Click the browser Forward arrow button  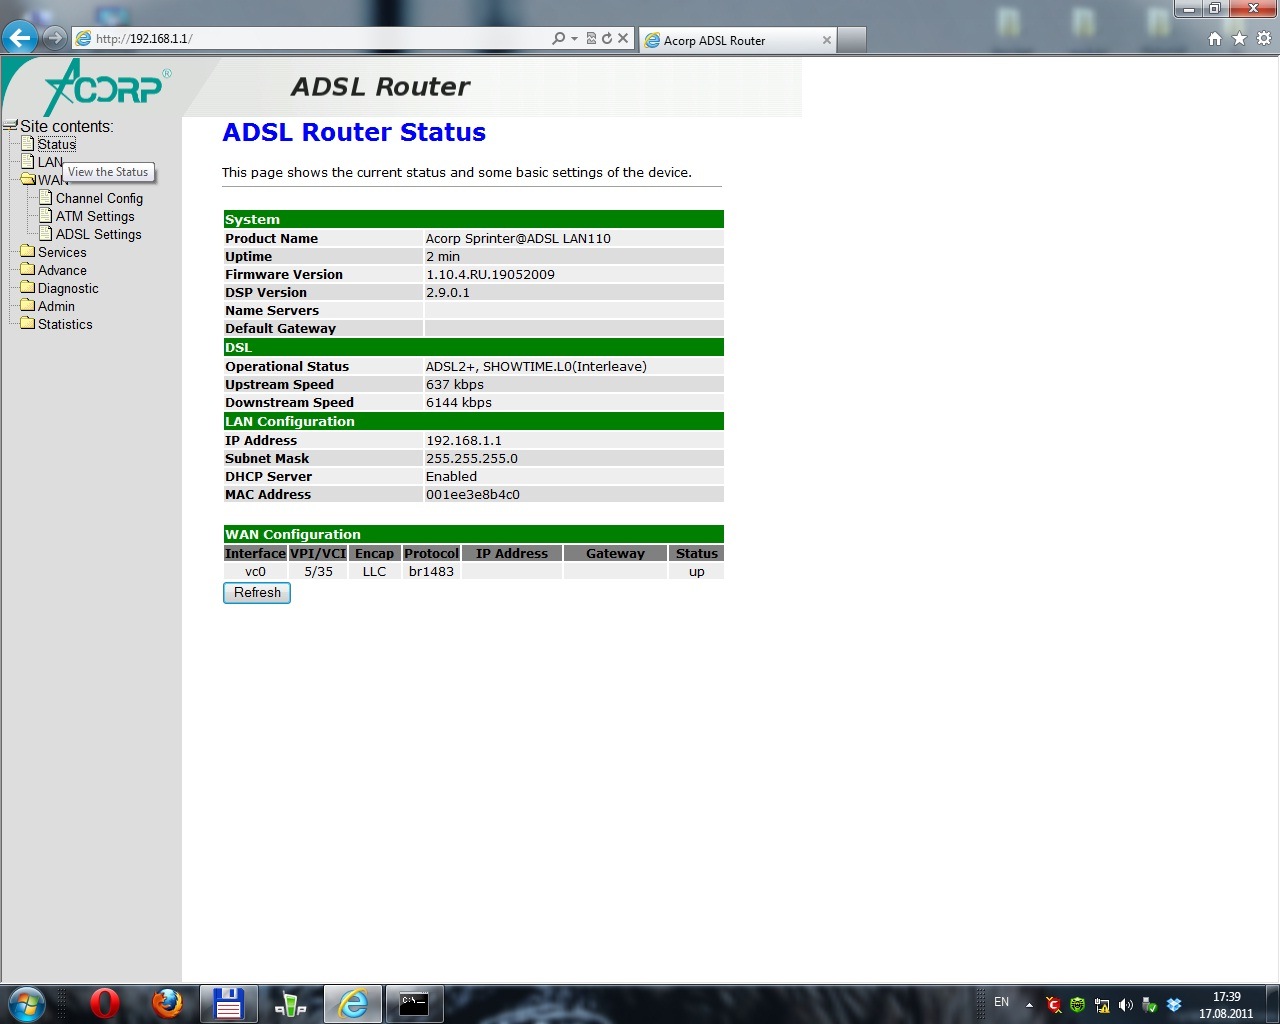click(55, 38)
